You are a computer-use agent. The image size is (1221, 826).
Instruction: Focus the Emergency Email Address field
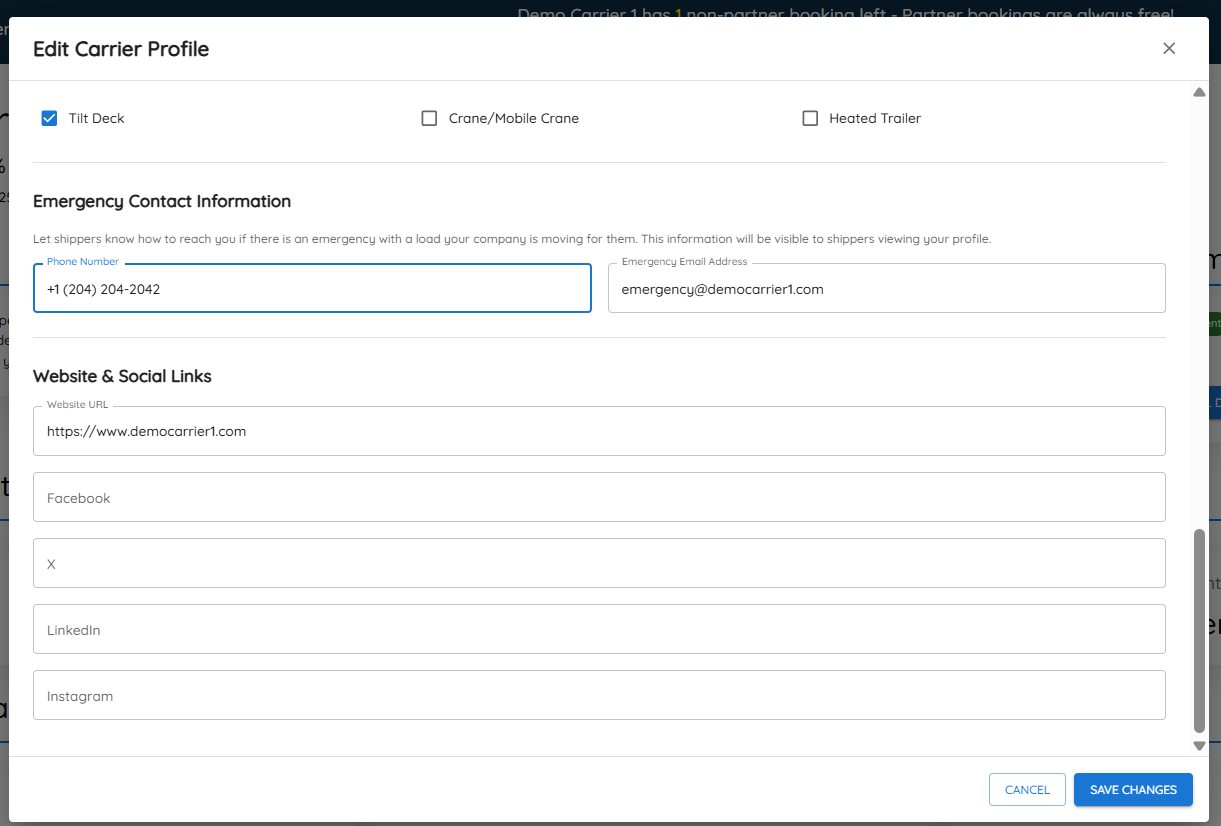coord(886,288)
